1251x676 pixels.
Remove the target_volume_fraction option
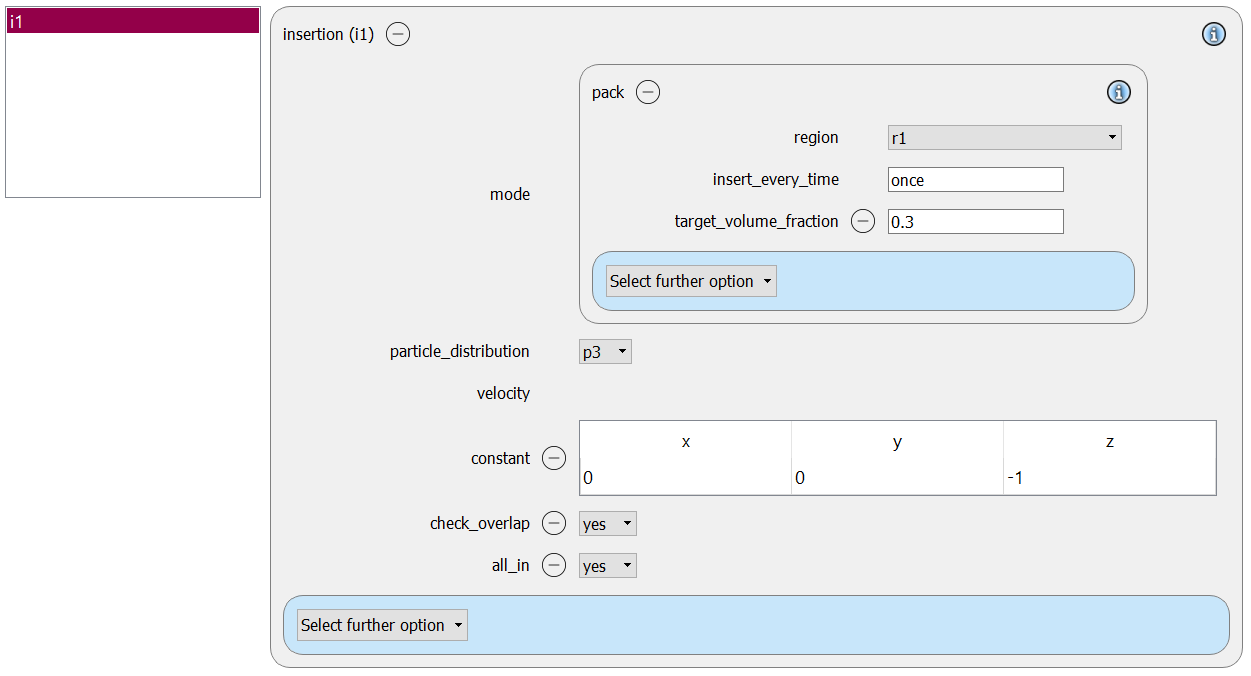tap(862, 222)
